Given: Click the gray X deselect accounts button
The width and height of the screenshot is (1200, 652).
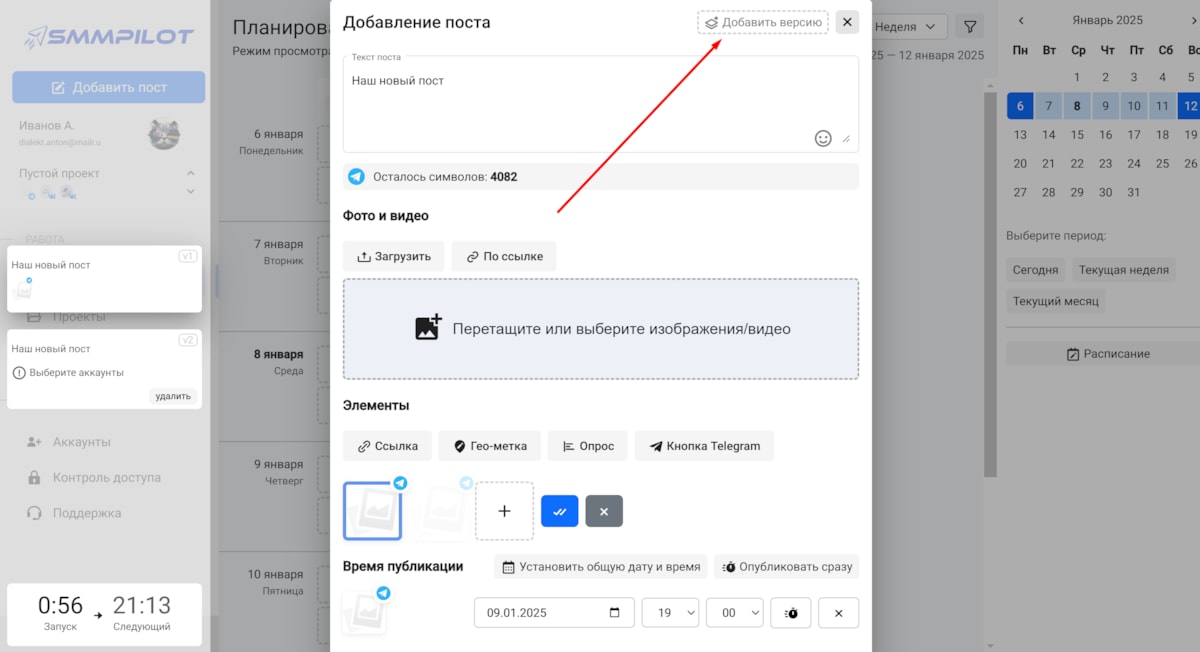Looking at the screenshot, I should (604, 511).
